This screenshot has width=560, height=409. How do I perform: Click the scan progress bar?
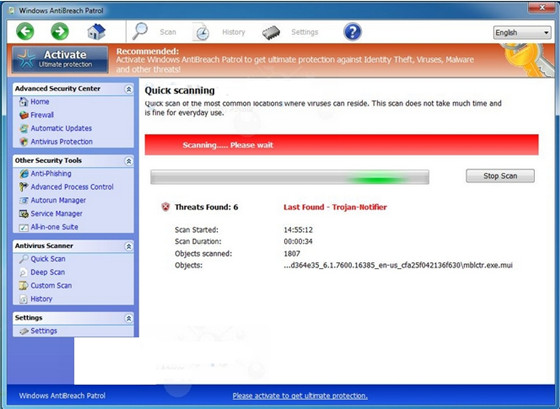point(290,177)
